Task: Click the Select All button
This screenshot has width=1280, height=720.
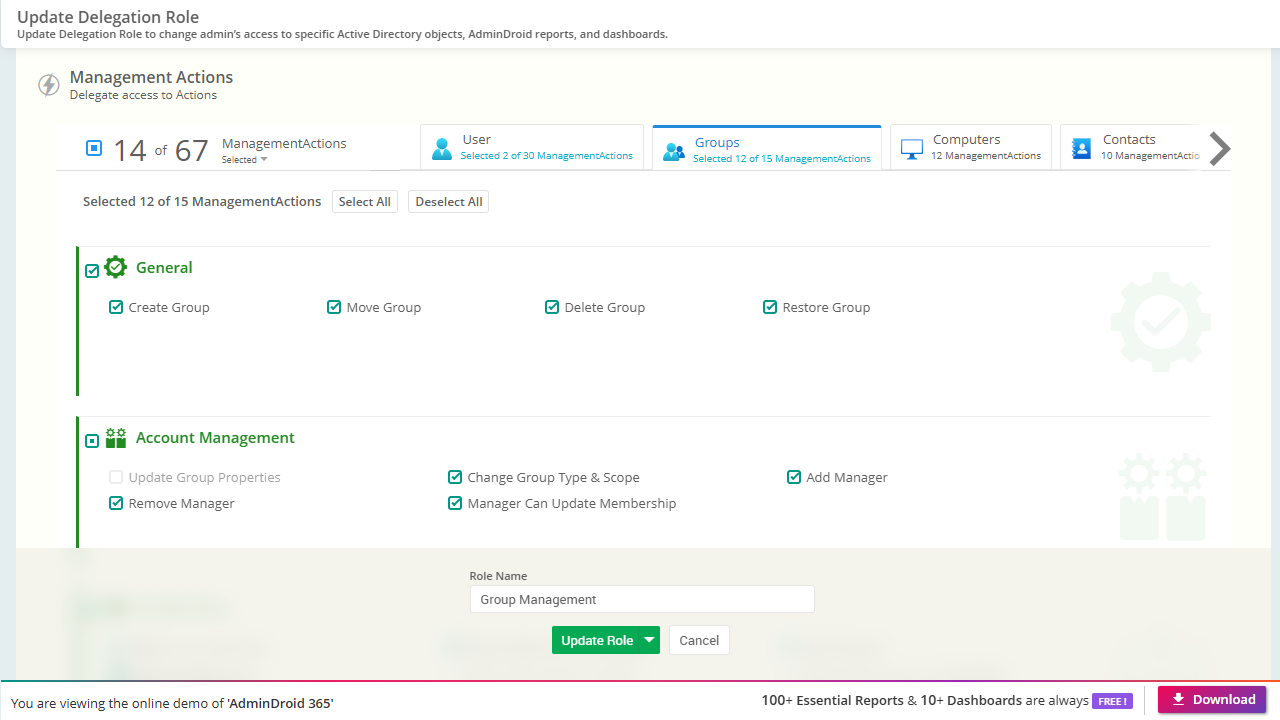Action: [365, 202]
